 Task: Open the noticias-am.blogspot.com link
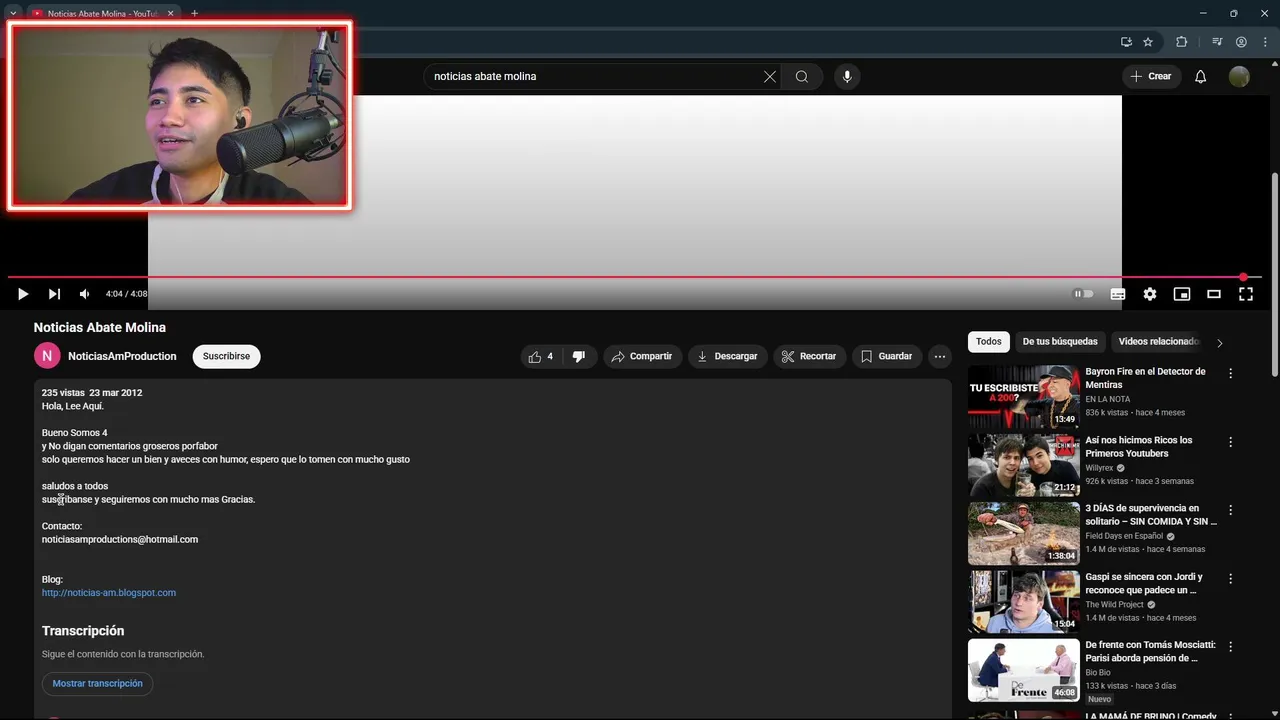(109, 593)
